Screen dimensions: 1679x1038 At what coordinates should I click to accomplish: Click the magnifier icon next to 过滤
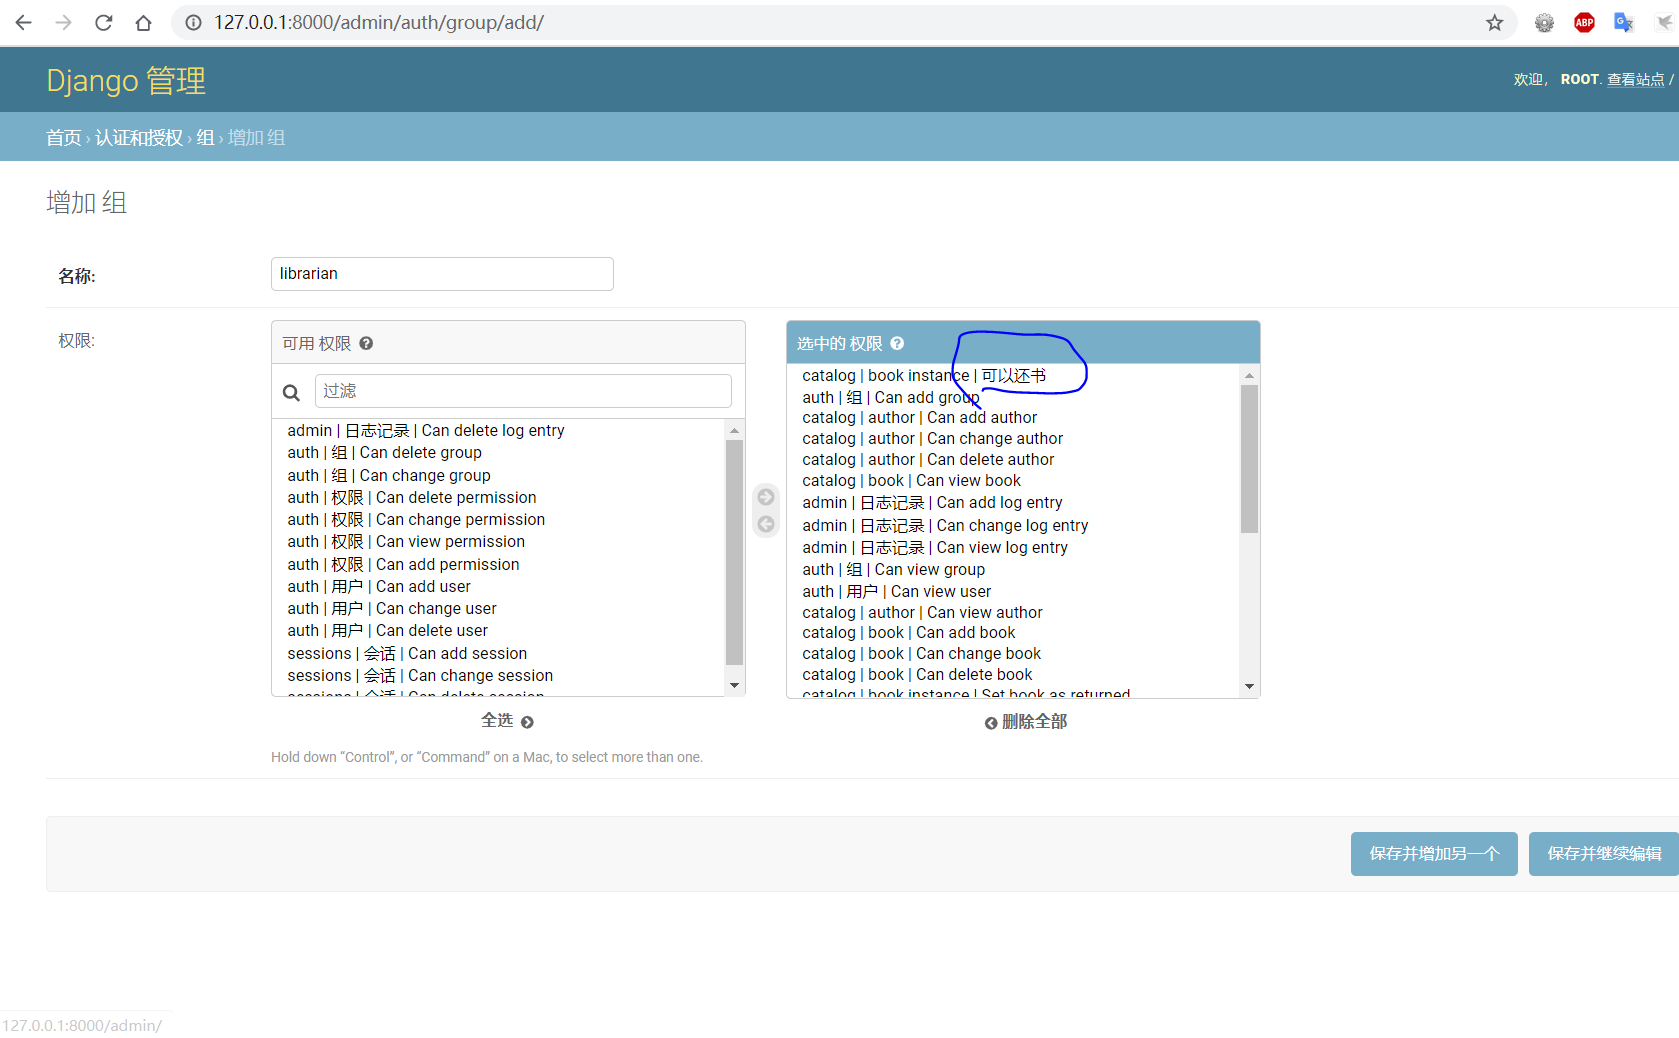[291, 392]
